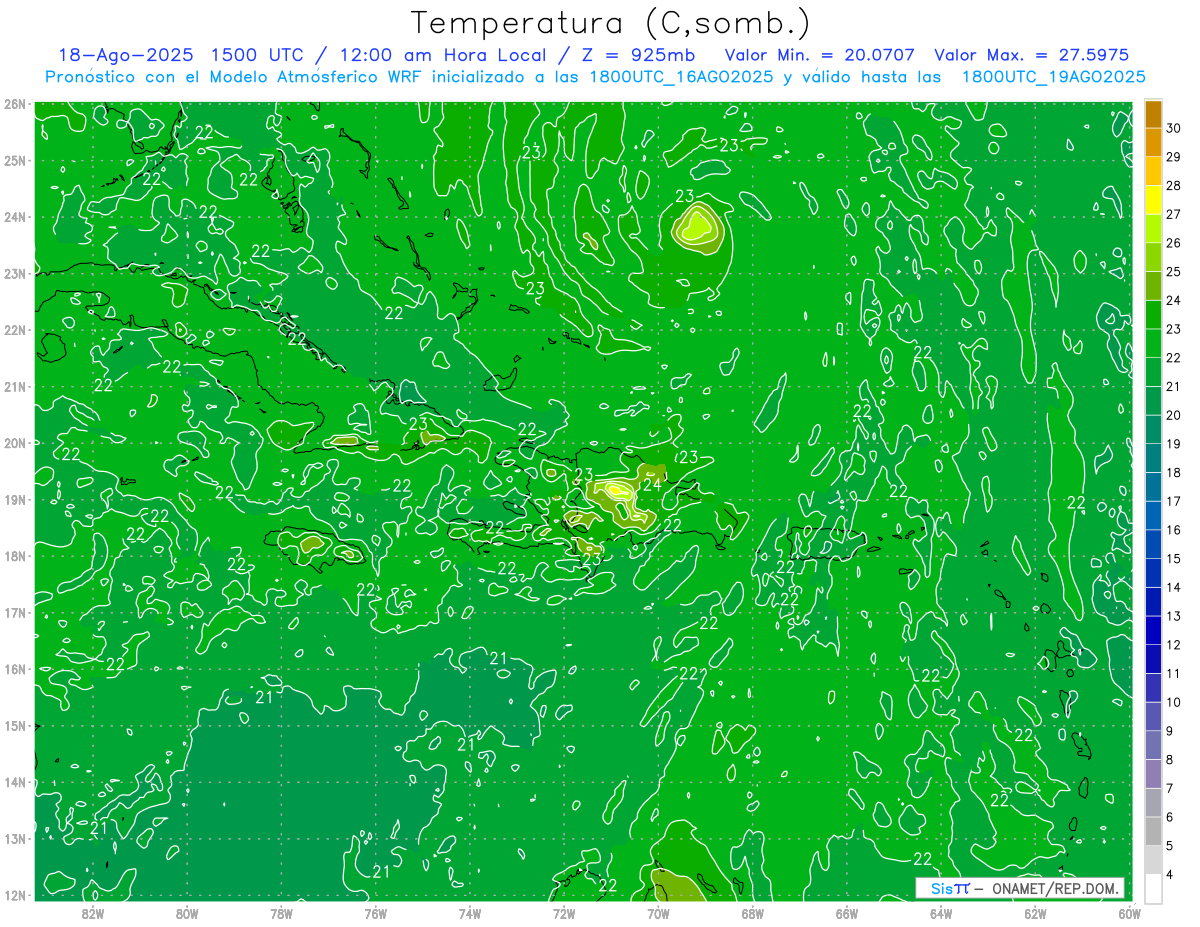Click the title "Temperatura (C,somb.)"
The image size is (1200, 927).
[x=610, y=24]
